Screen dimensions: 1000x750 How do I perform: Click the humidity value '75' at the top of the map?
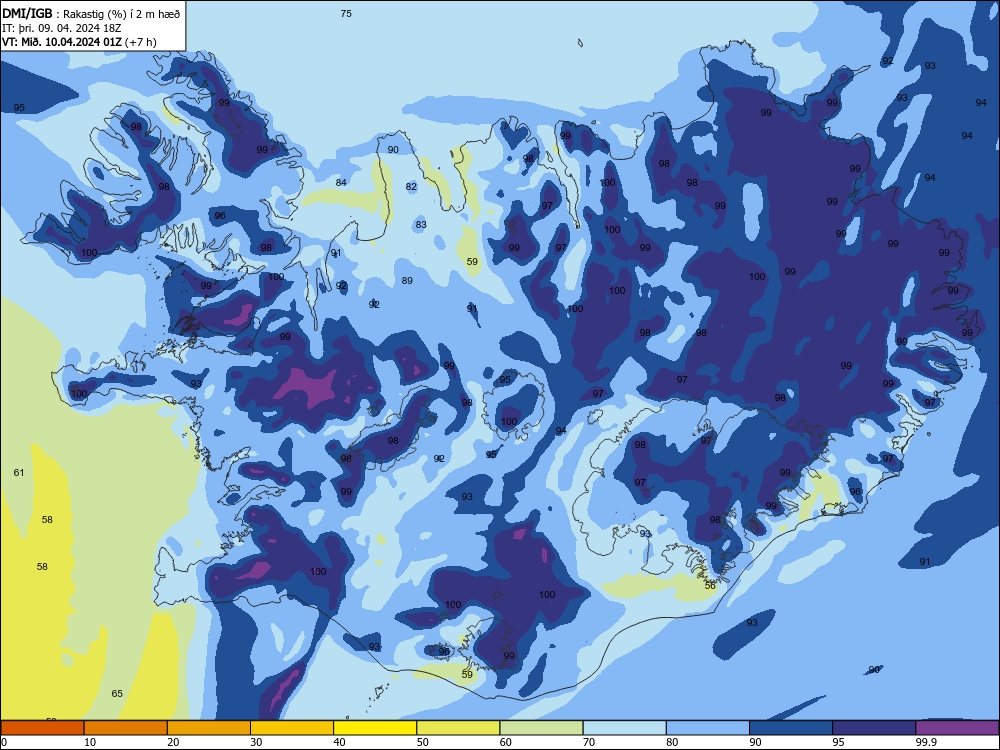tap(346, 13)
